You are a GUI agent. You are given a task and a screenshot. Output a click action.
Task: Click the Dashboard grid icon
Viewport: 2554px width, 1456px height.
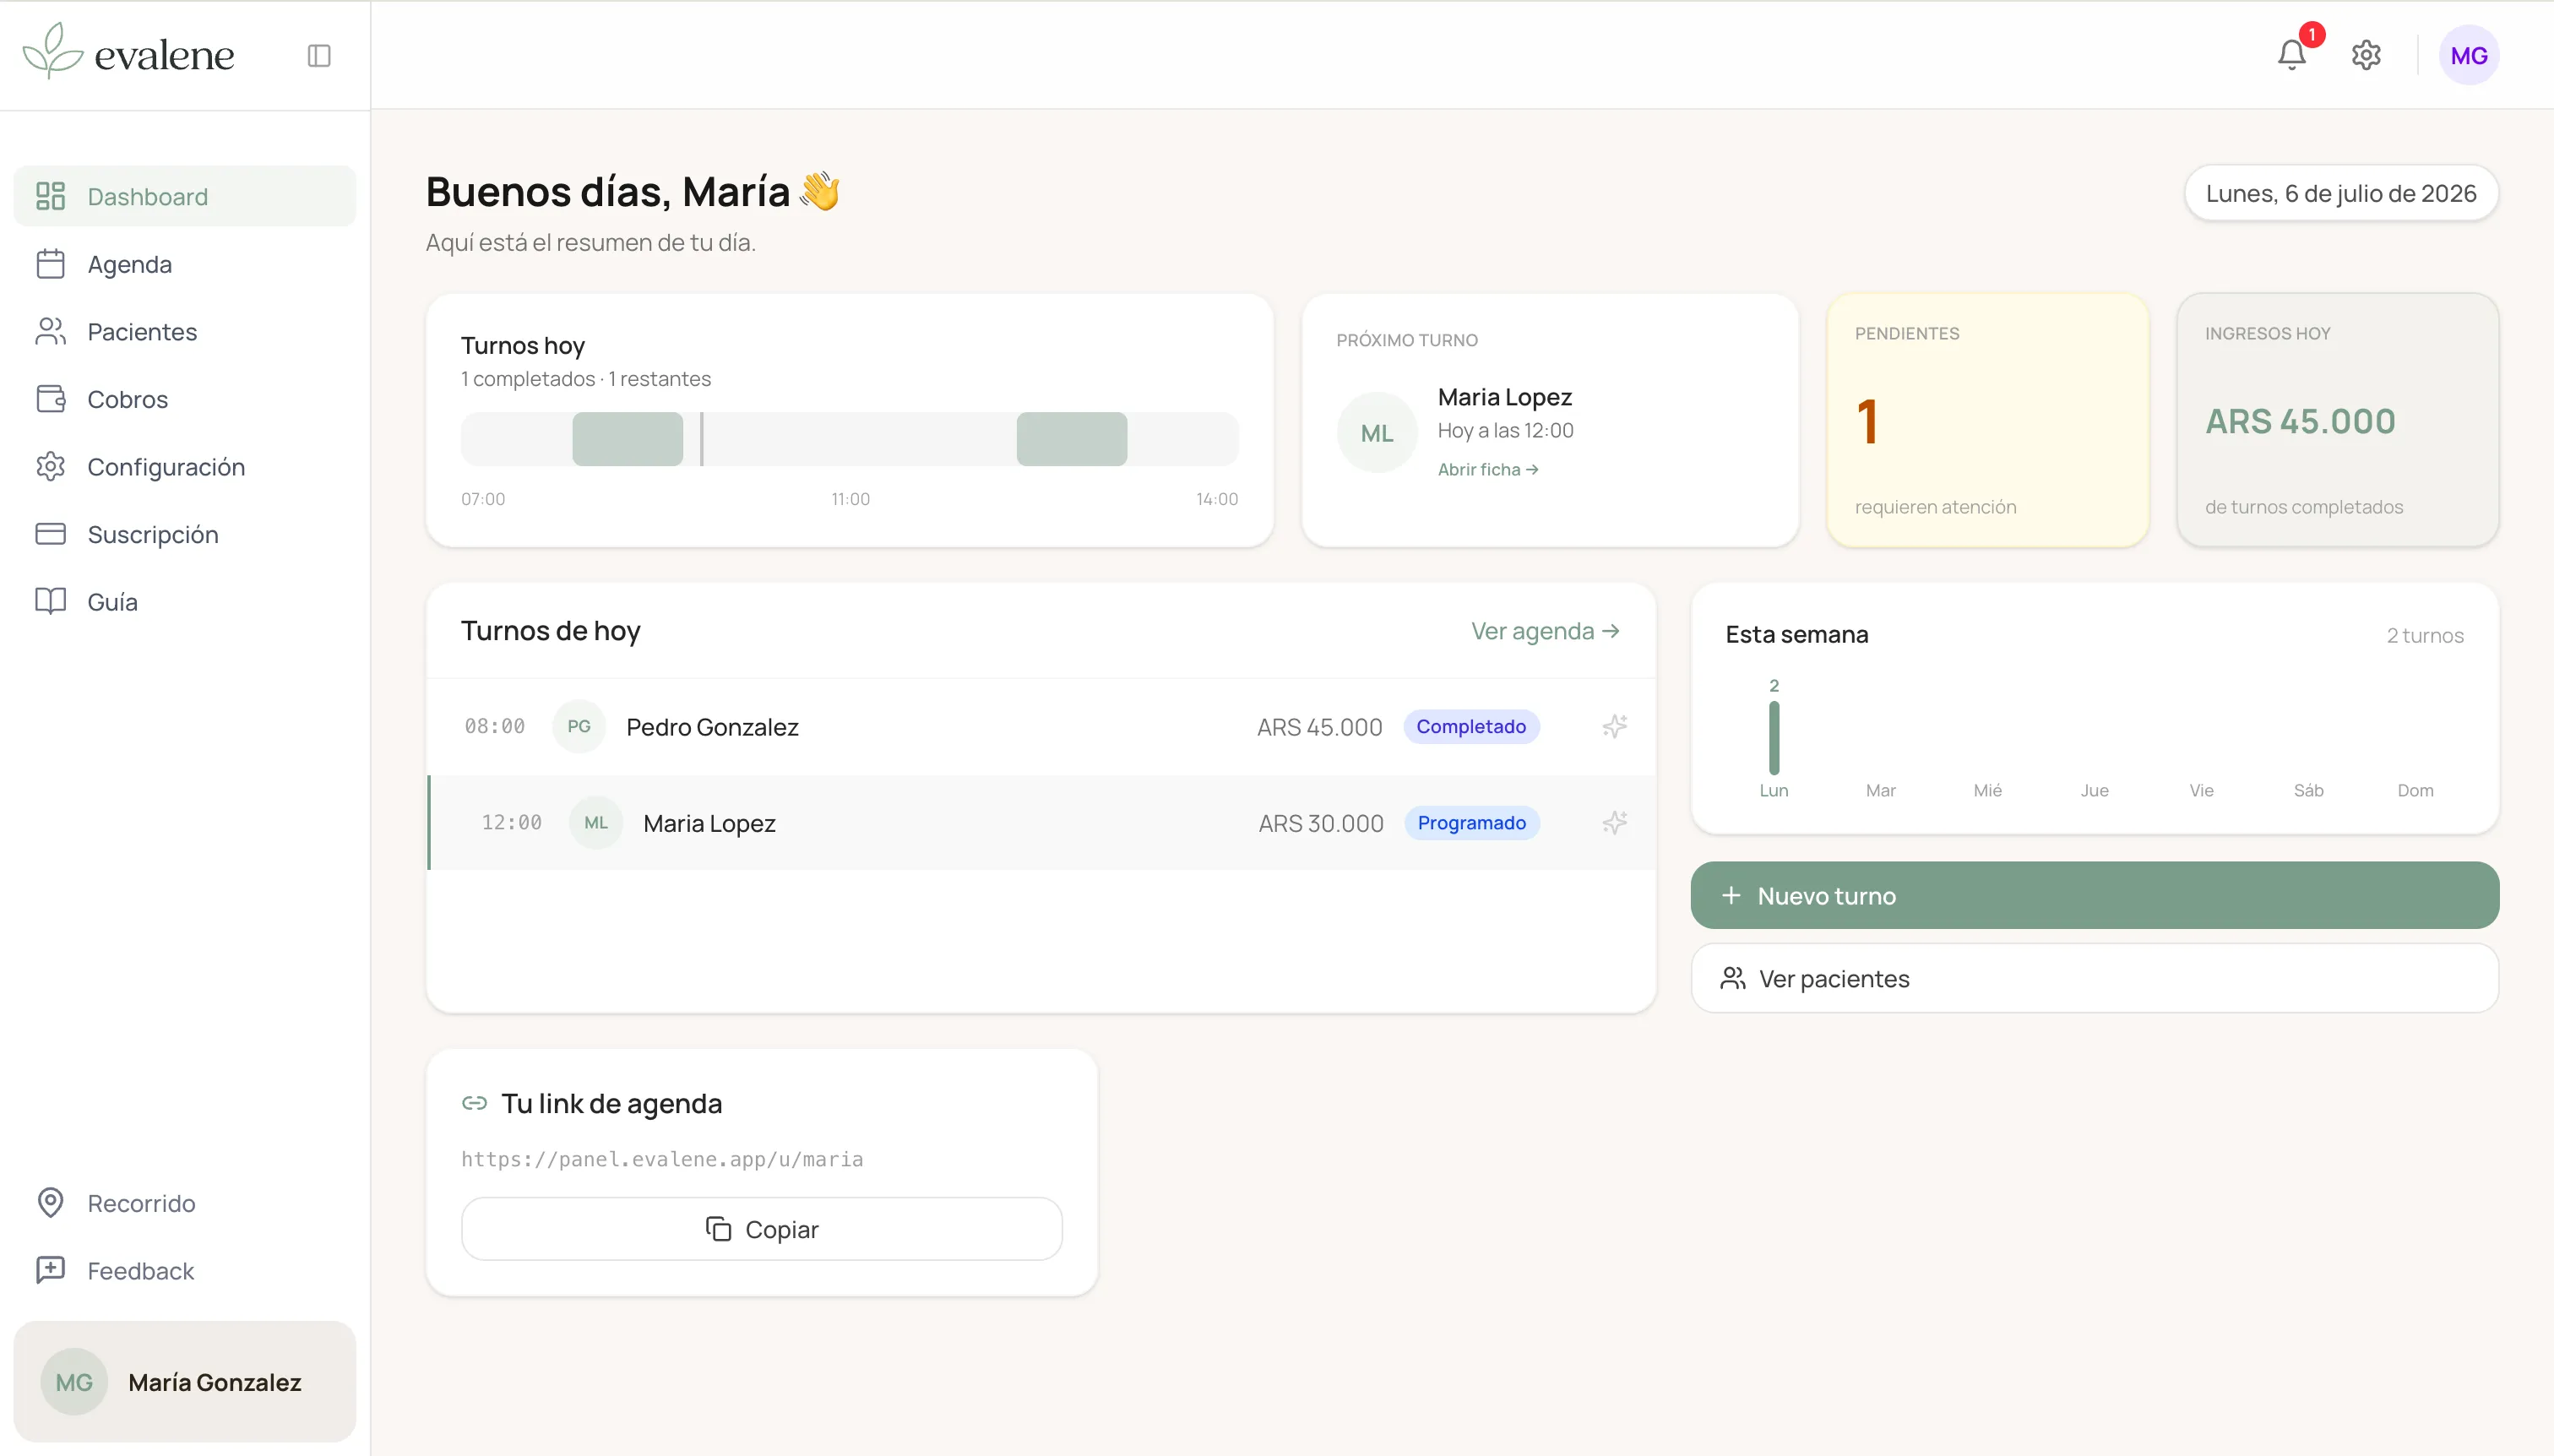(x=50, y=196)
